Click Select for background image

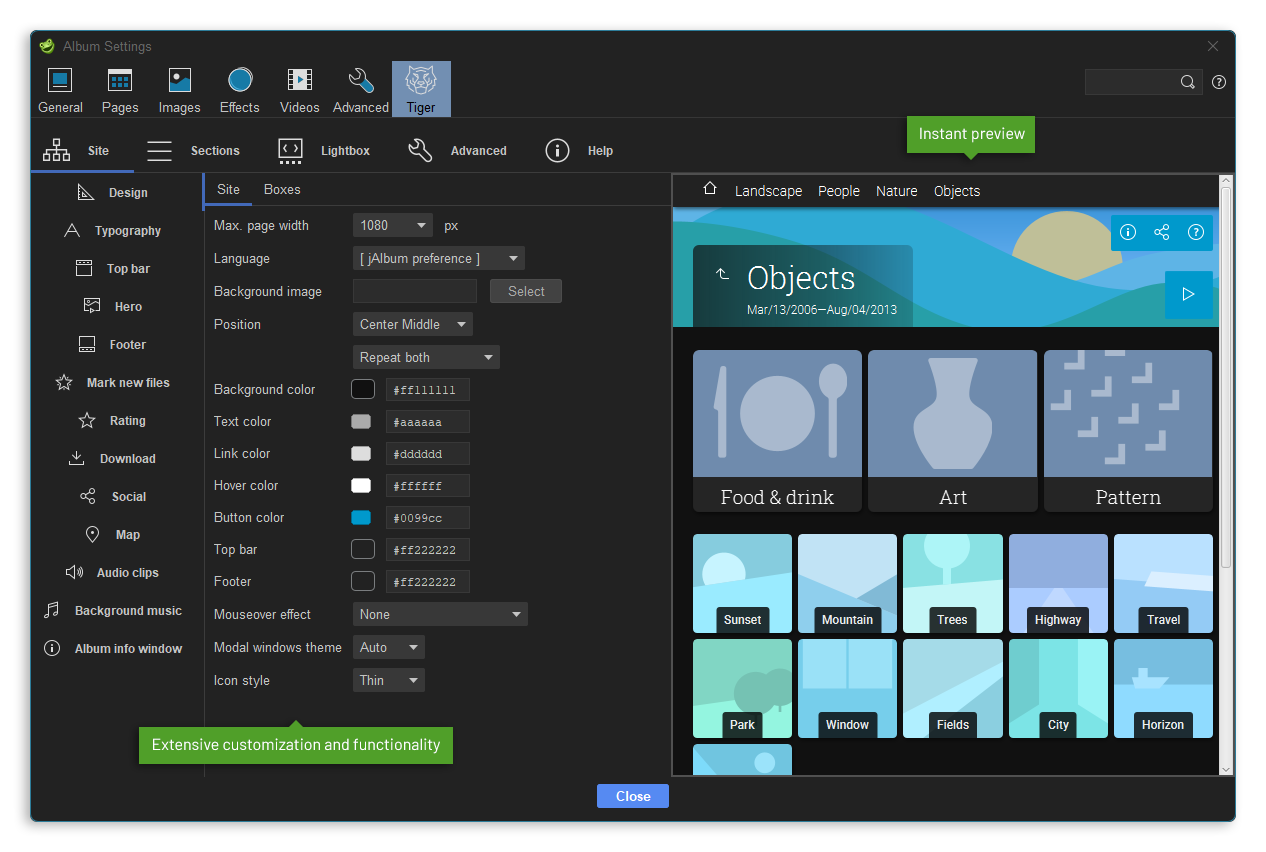tap(526, 291)
